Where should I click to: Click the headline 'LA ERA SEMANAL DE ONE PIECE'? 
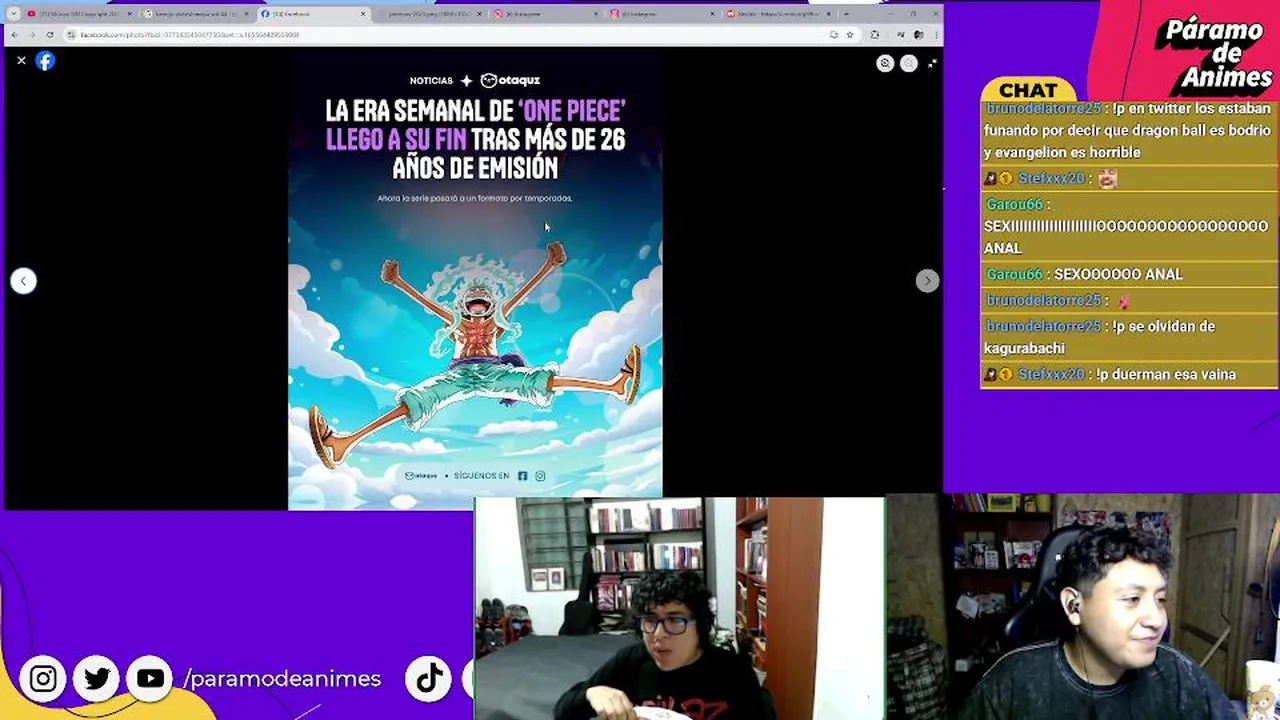point(475,139)
